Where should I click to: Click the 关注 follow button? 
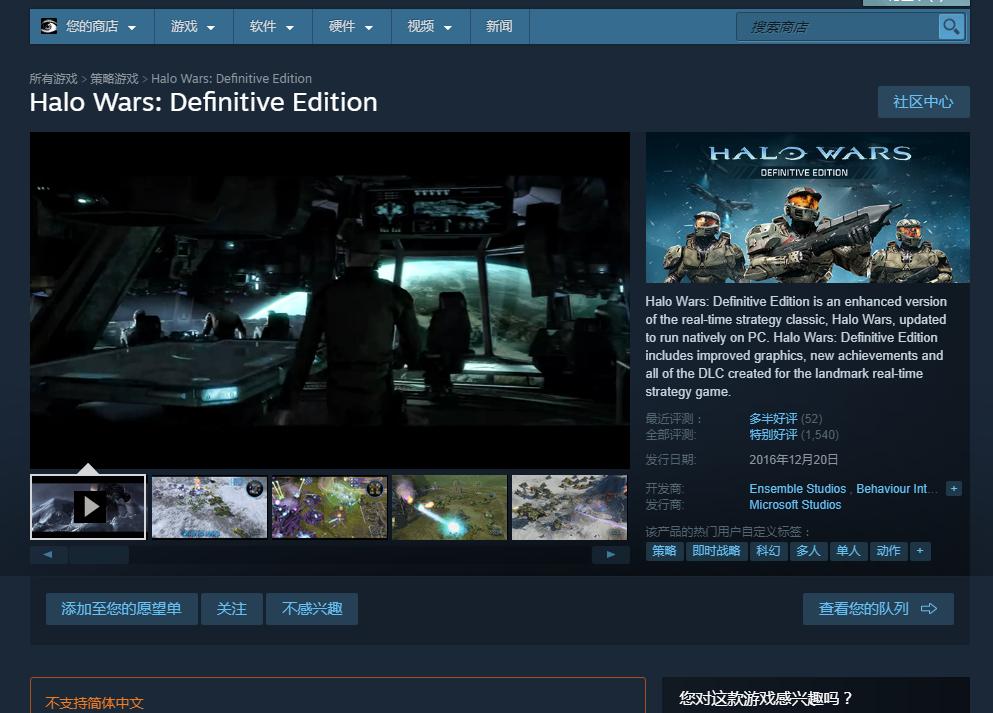[232, 609]
